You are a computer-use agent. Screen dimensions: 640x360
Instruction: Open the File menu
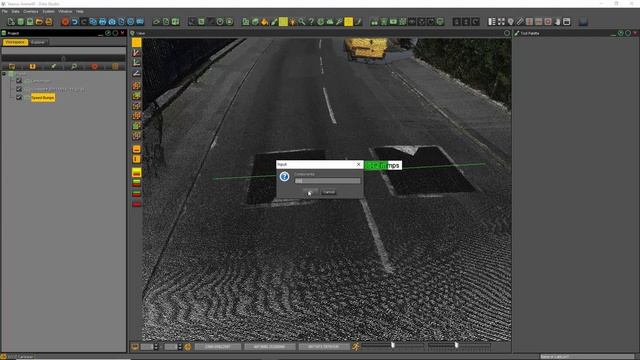pos(5,11)
